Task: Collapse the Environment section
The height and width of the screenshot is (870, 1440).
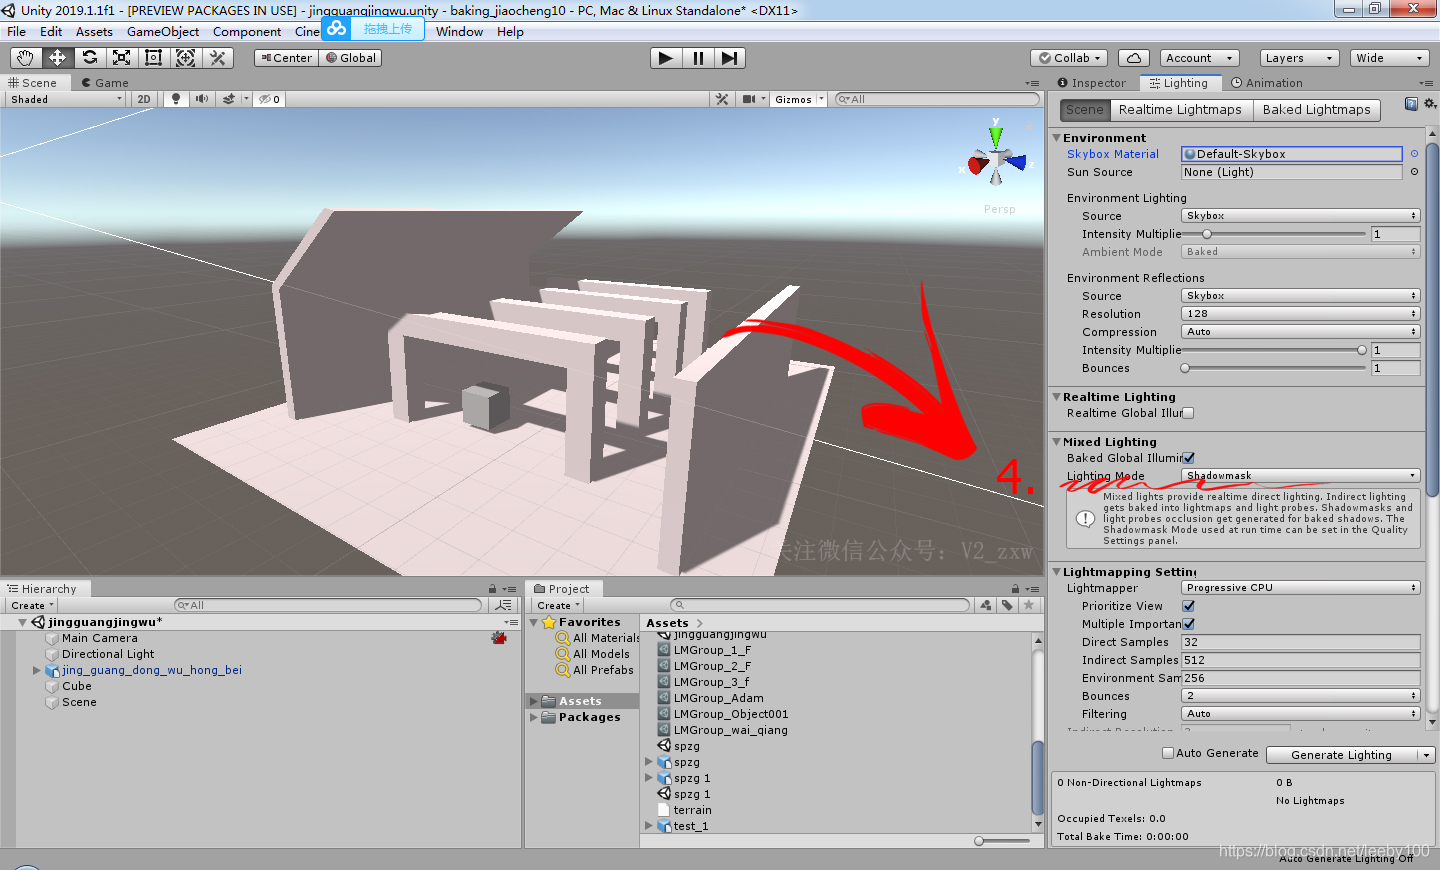Action: click(x=1056, y=138)
